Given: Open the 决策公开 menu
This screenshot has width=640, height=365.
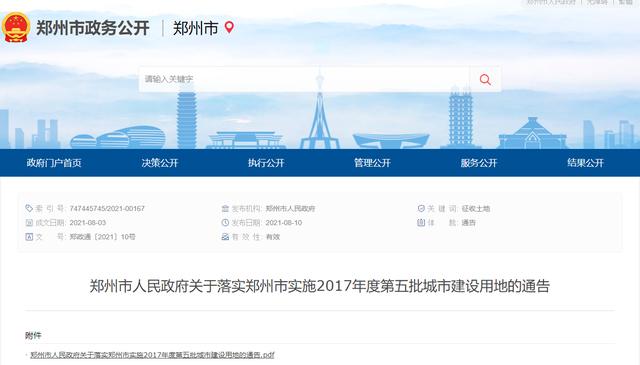Looking at the screenshot, I should pos(160,163).
